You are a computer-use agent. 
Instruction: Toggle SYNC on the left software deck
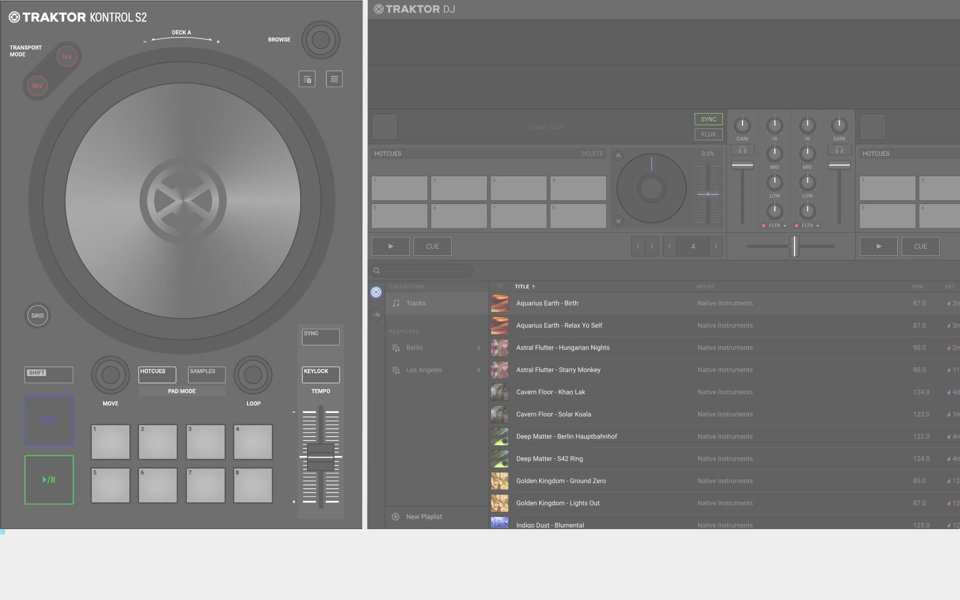click(708, 119)
